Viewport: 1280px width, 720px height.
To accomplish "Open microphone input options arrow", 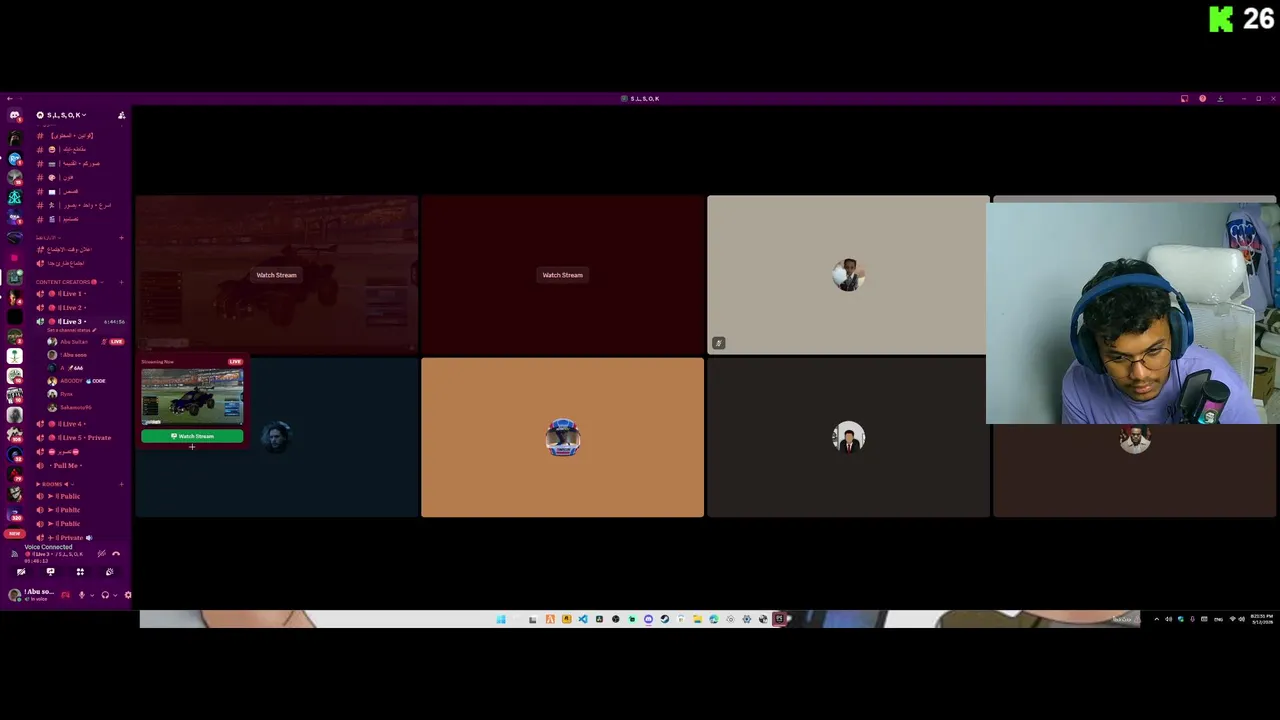I will pos(92,595).
